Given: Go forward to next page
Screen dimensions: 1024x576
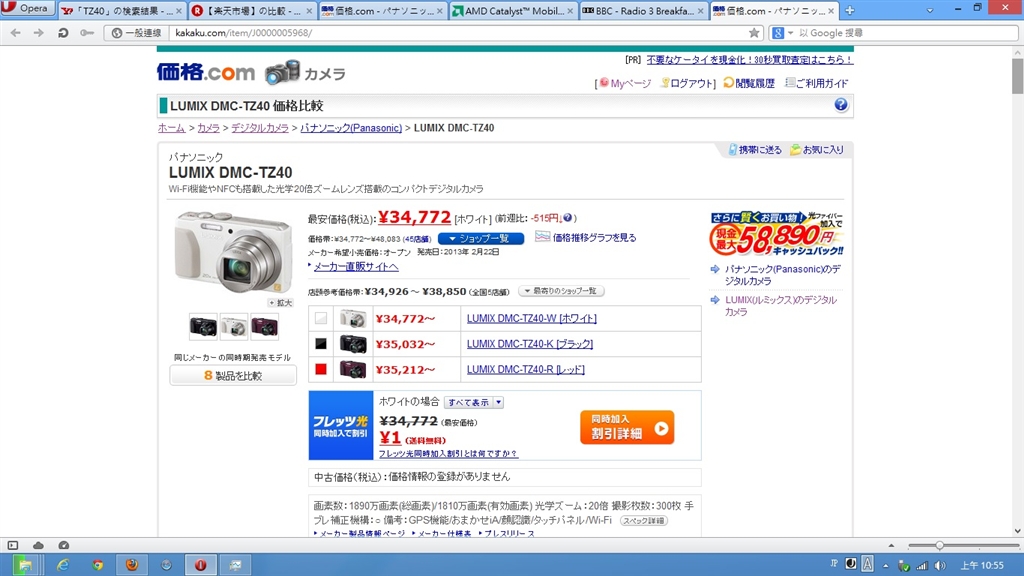Looking at the screenshot, I should [x=39, y=33].
